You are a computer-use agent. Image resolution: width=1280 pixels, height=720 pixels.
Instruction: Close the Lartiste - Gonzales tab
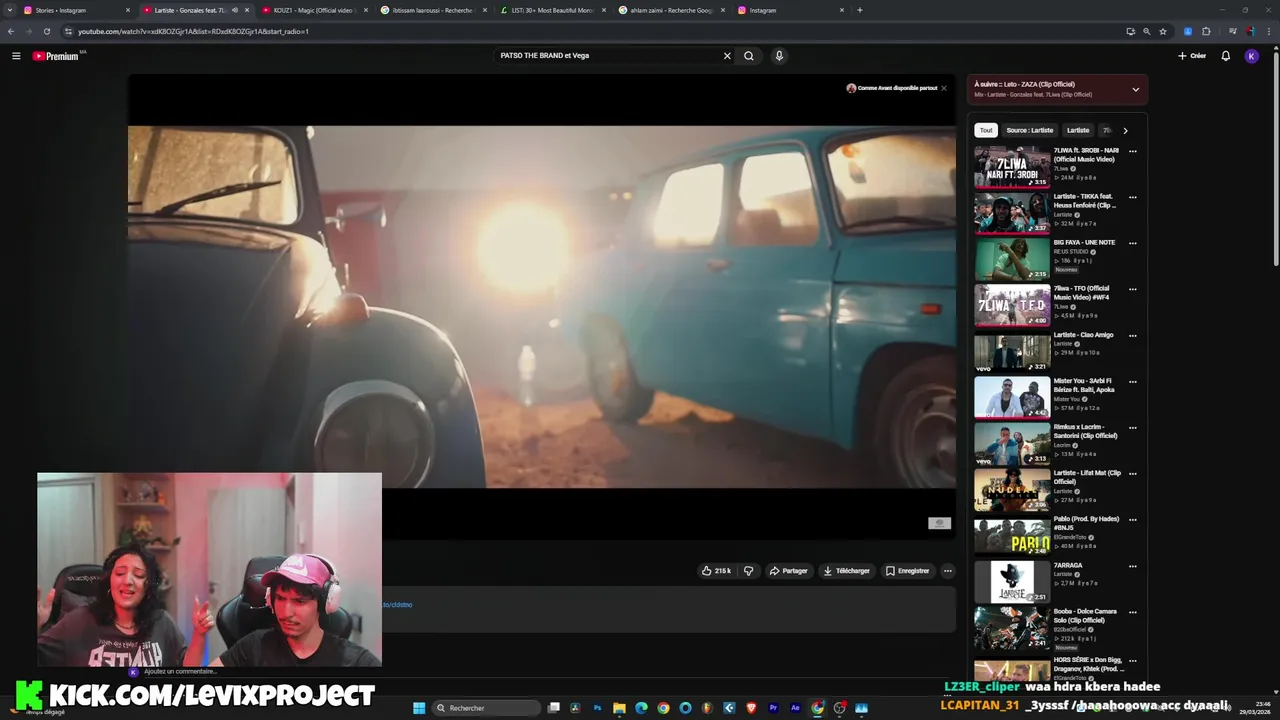tap(247, 10)
